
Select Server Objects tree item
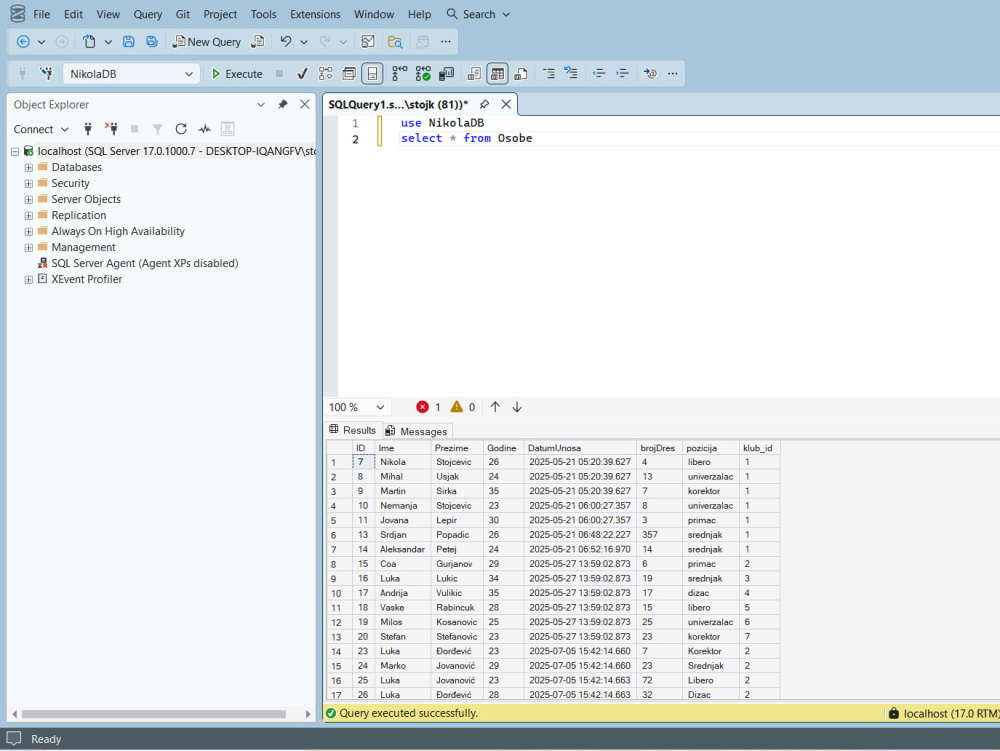[86, 200]
